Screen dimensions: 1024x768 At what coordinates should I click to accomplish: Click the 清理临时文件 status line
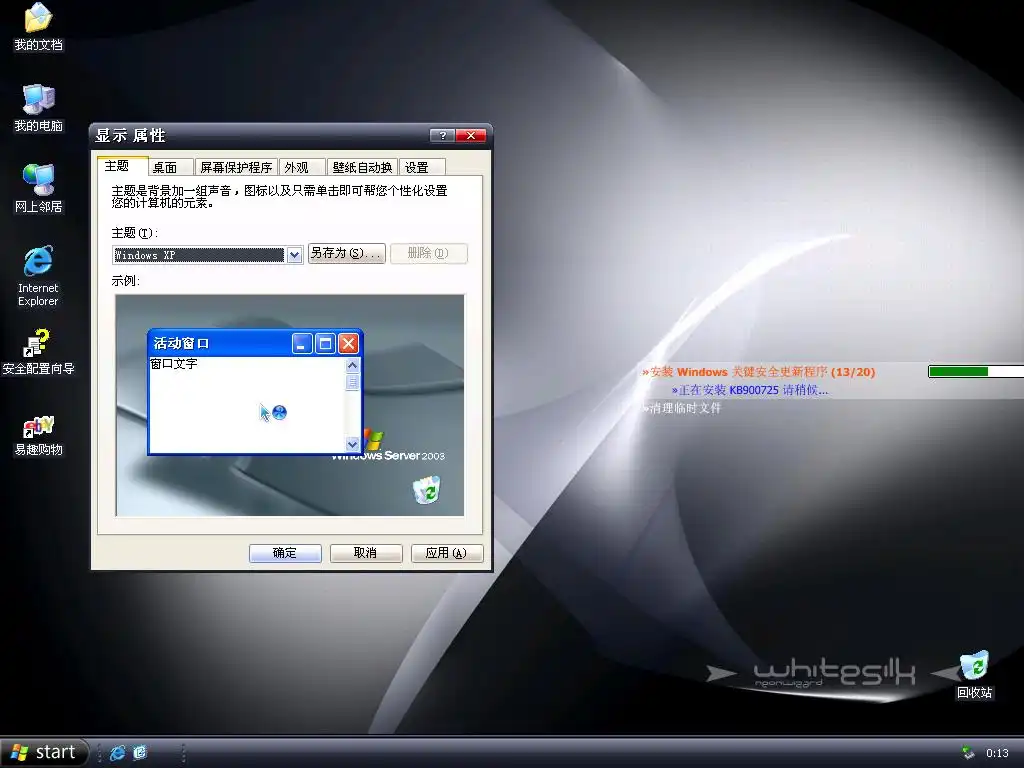pos(682,408)
